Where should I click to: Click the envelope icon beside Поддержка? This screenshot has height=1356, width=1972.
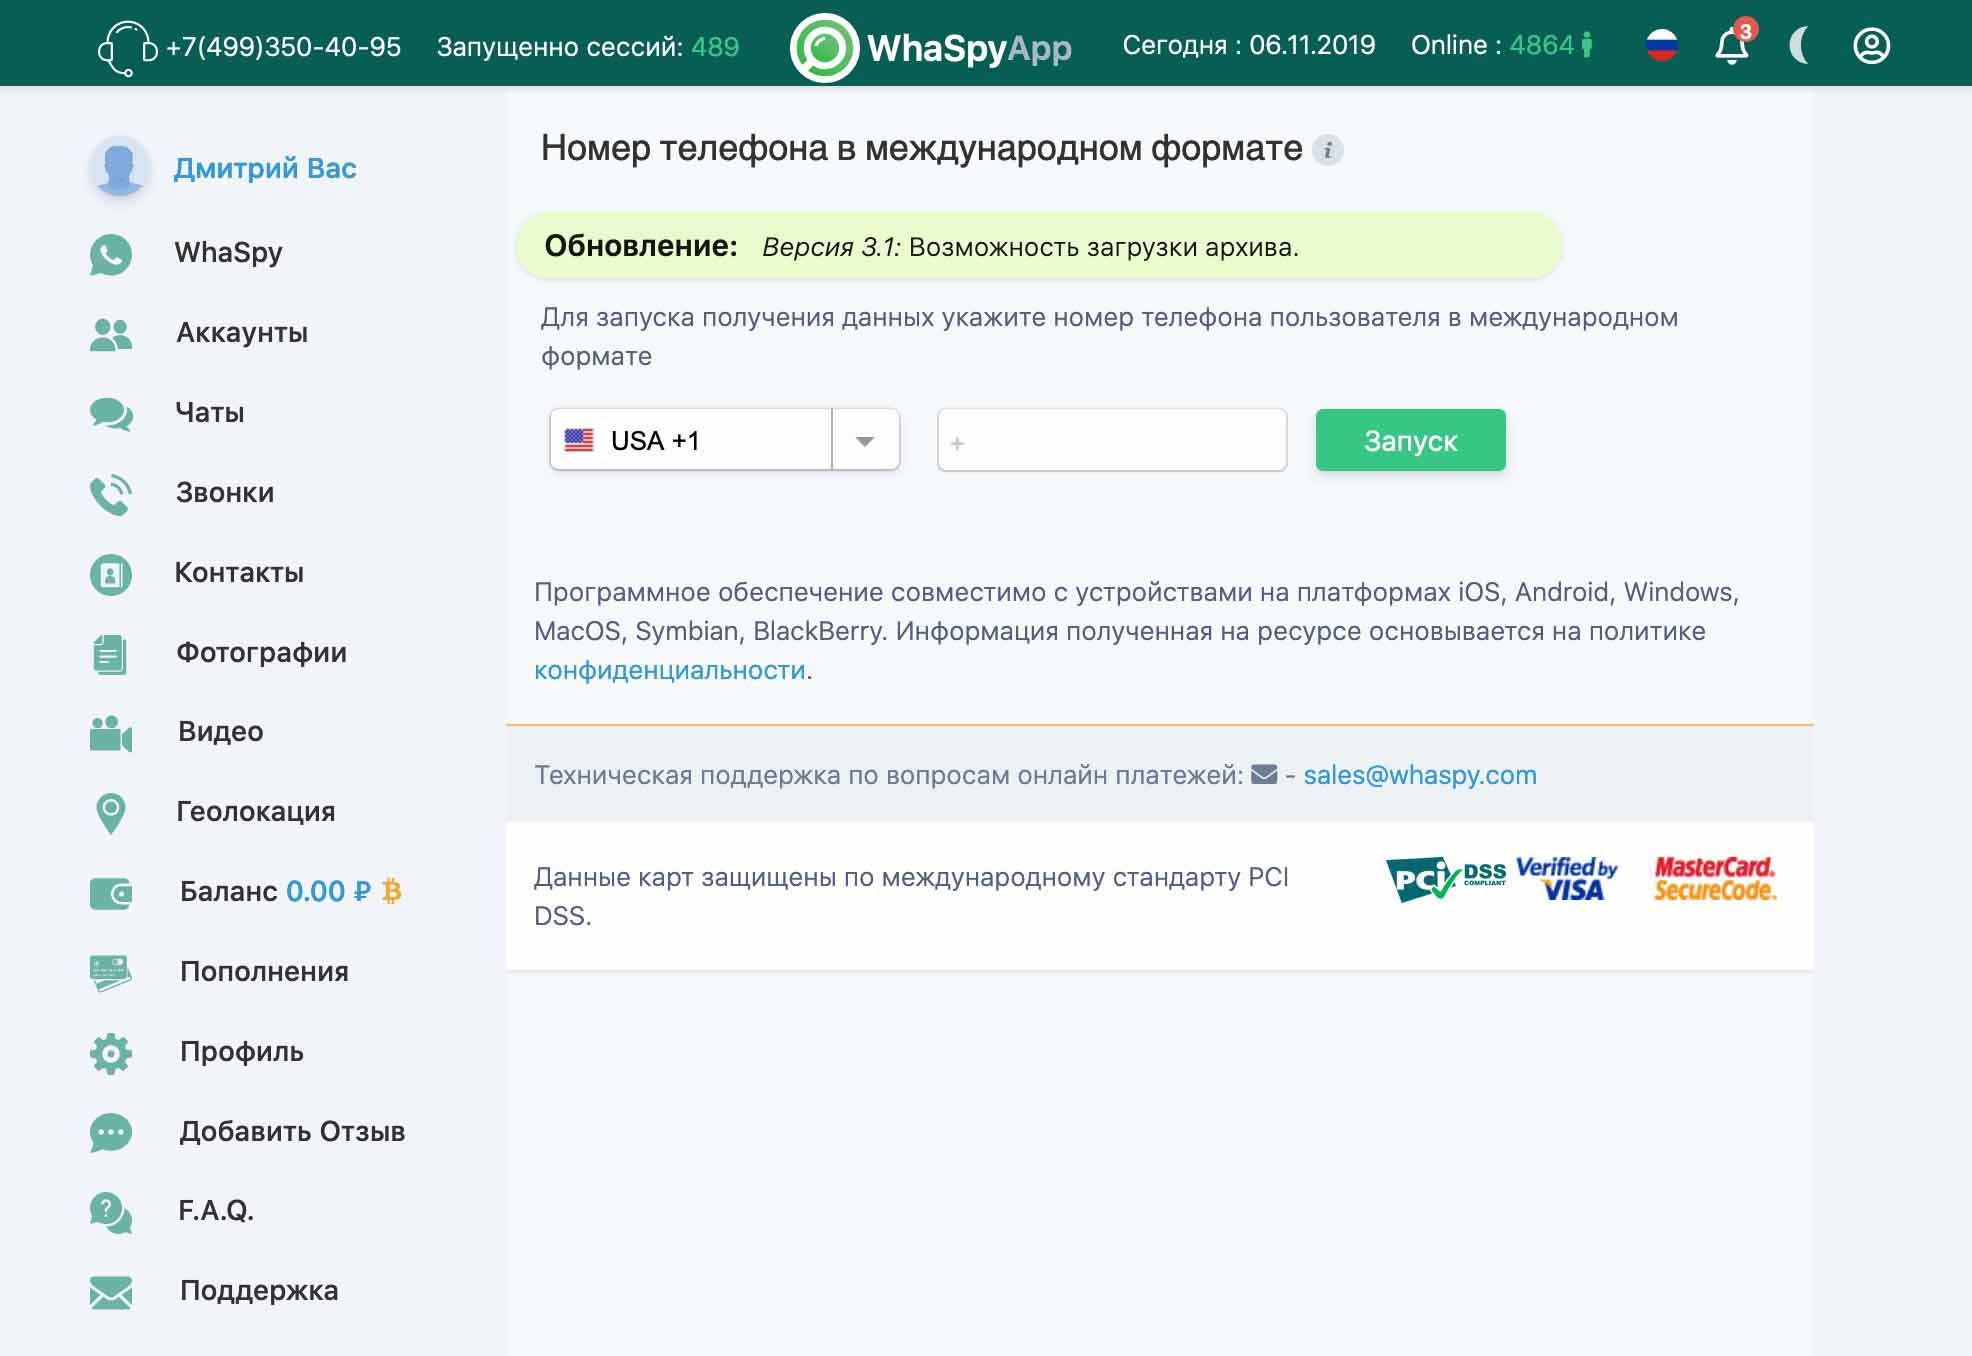point(111,1292)
